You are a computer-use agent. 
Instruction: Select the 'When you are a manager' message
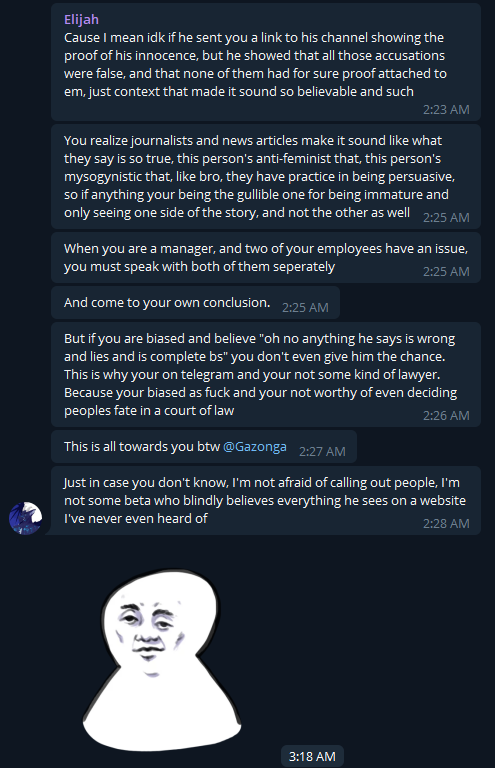266,258
